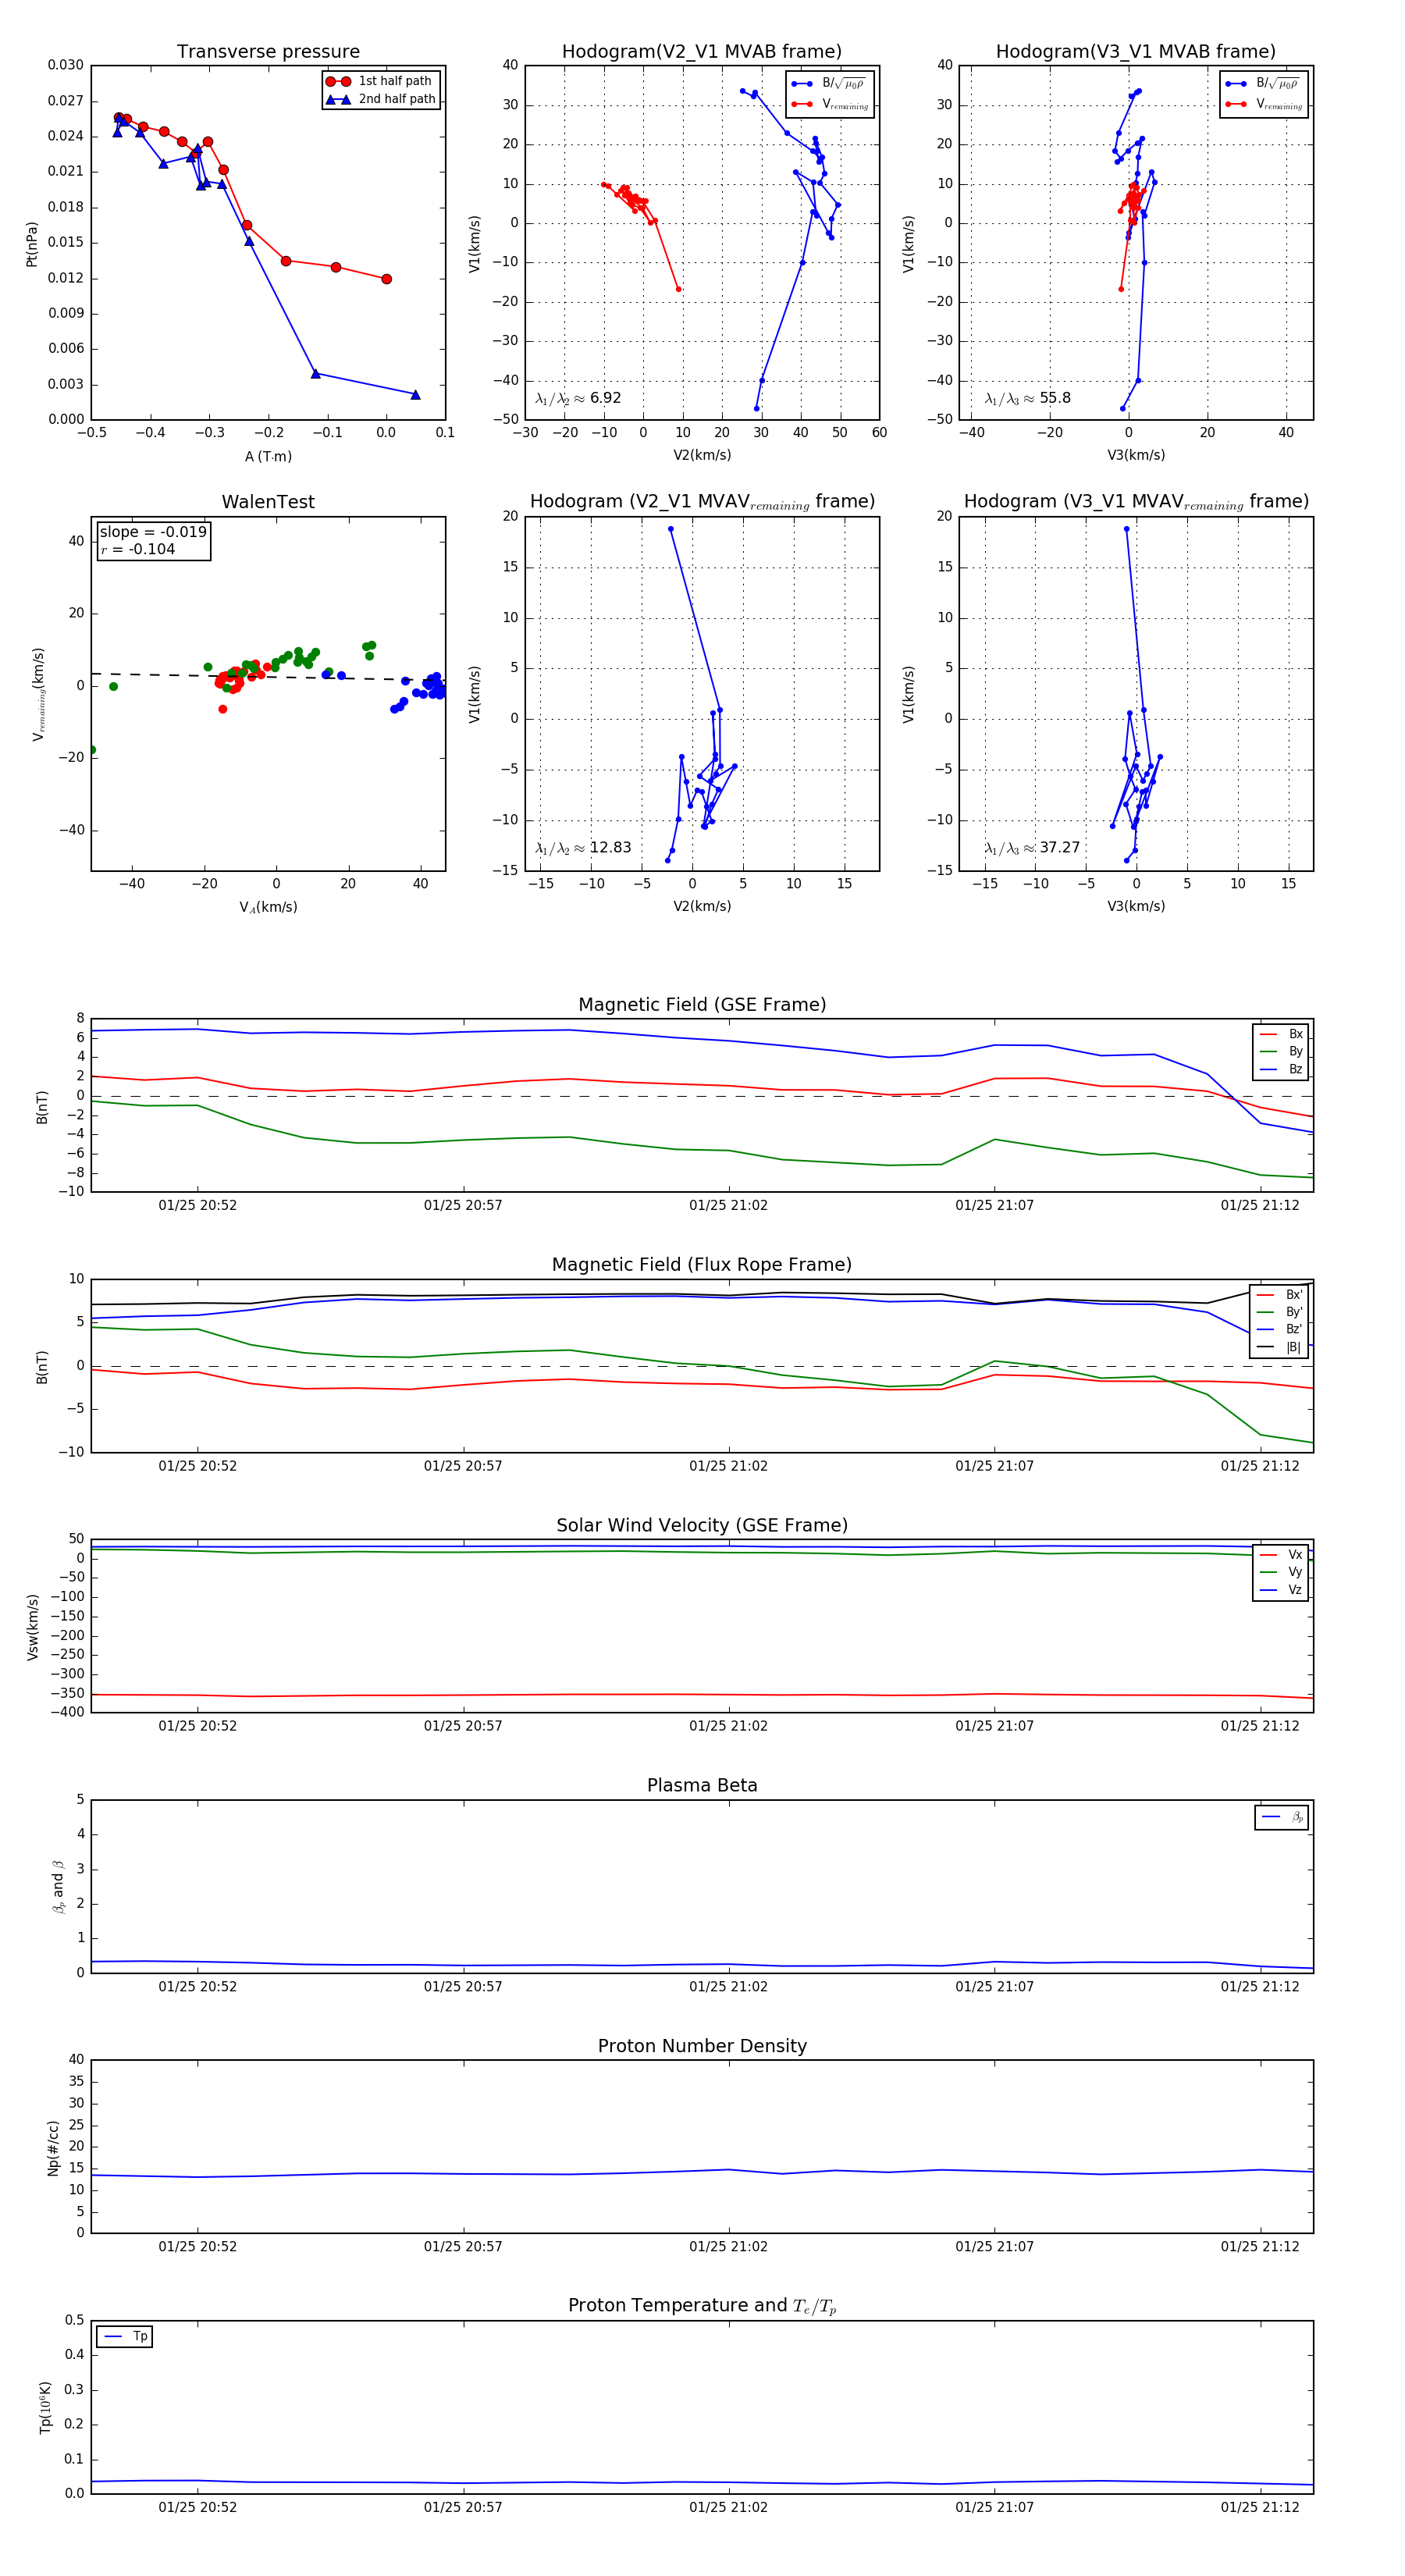The image size is (1405, 2576).
Task: Click the 'Hodogram(V3_V1 MVAB frame)' title
Action: click(1136, 52)
